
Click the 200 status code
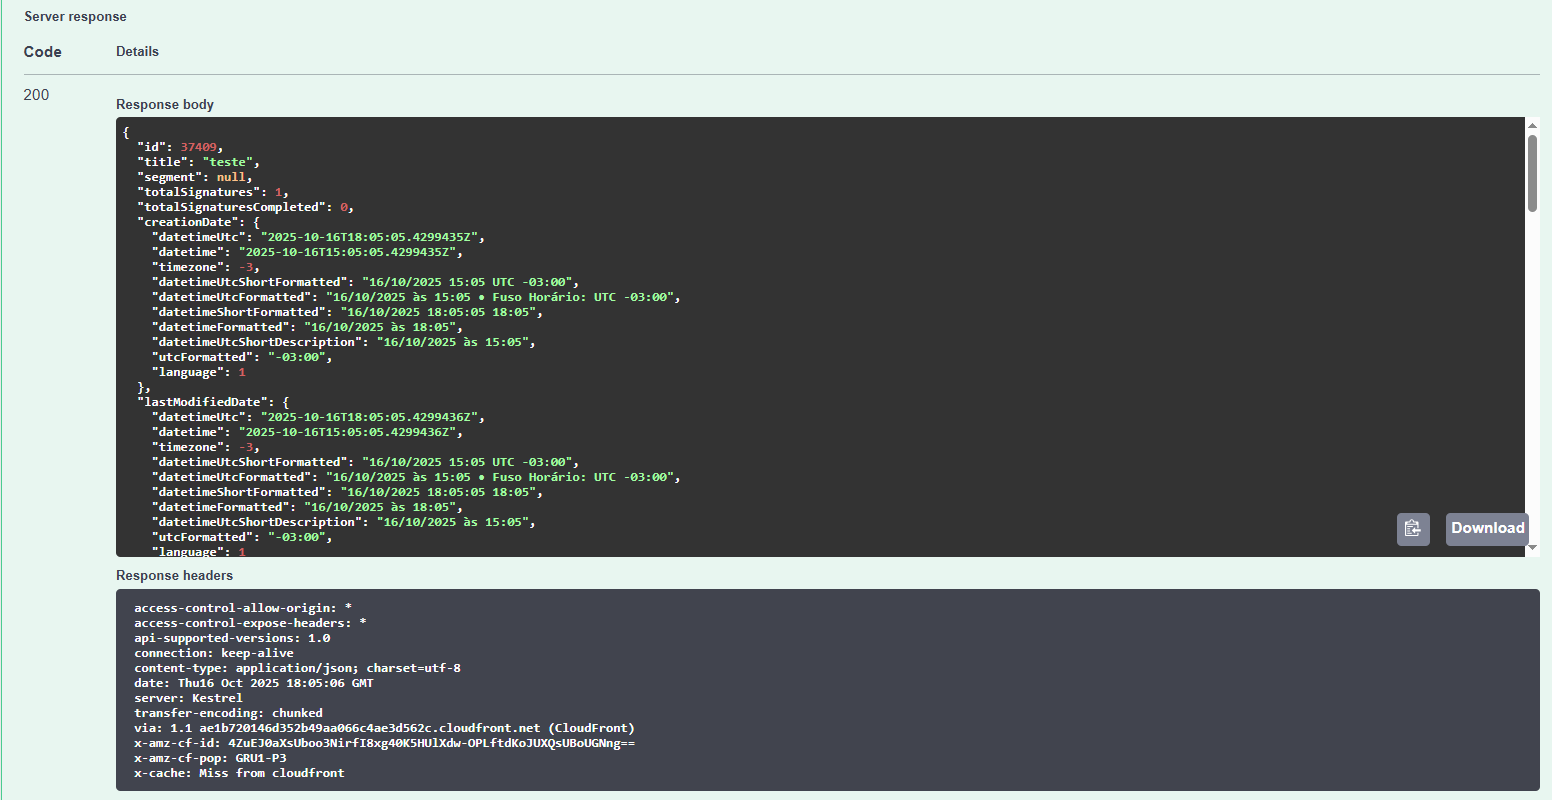click(36, 95)
